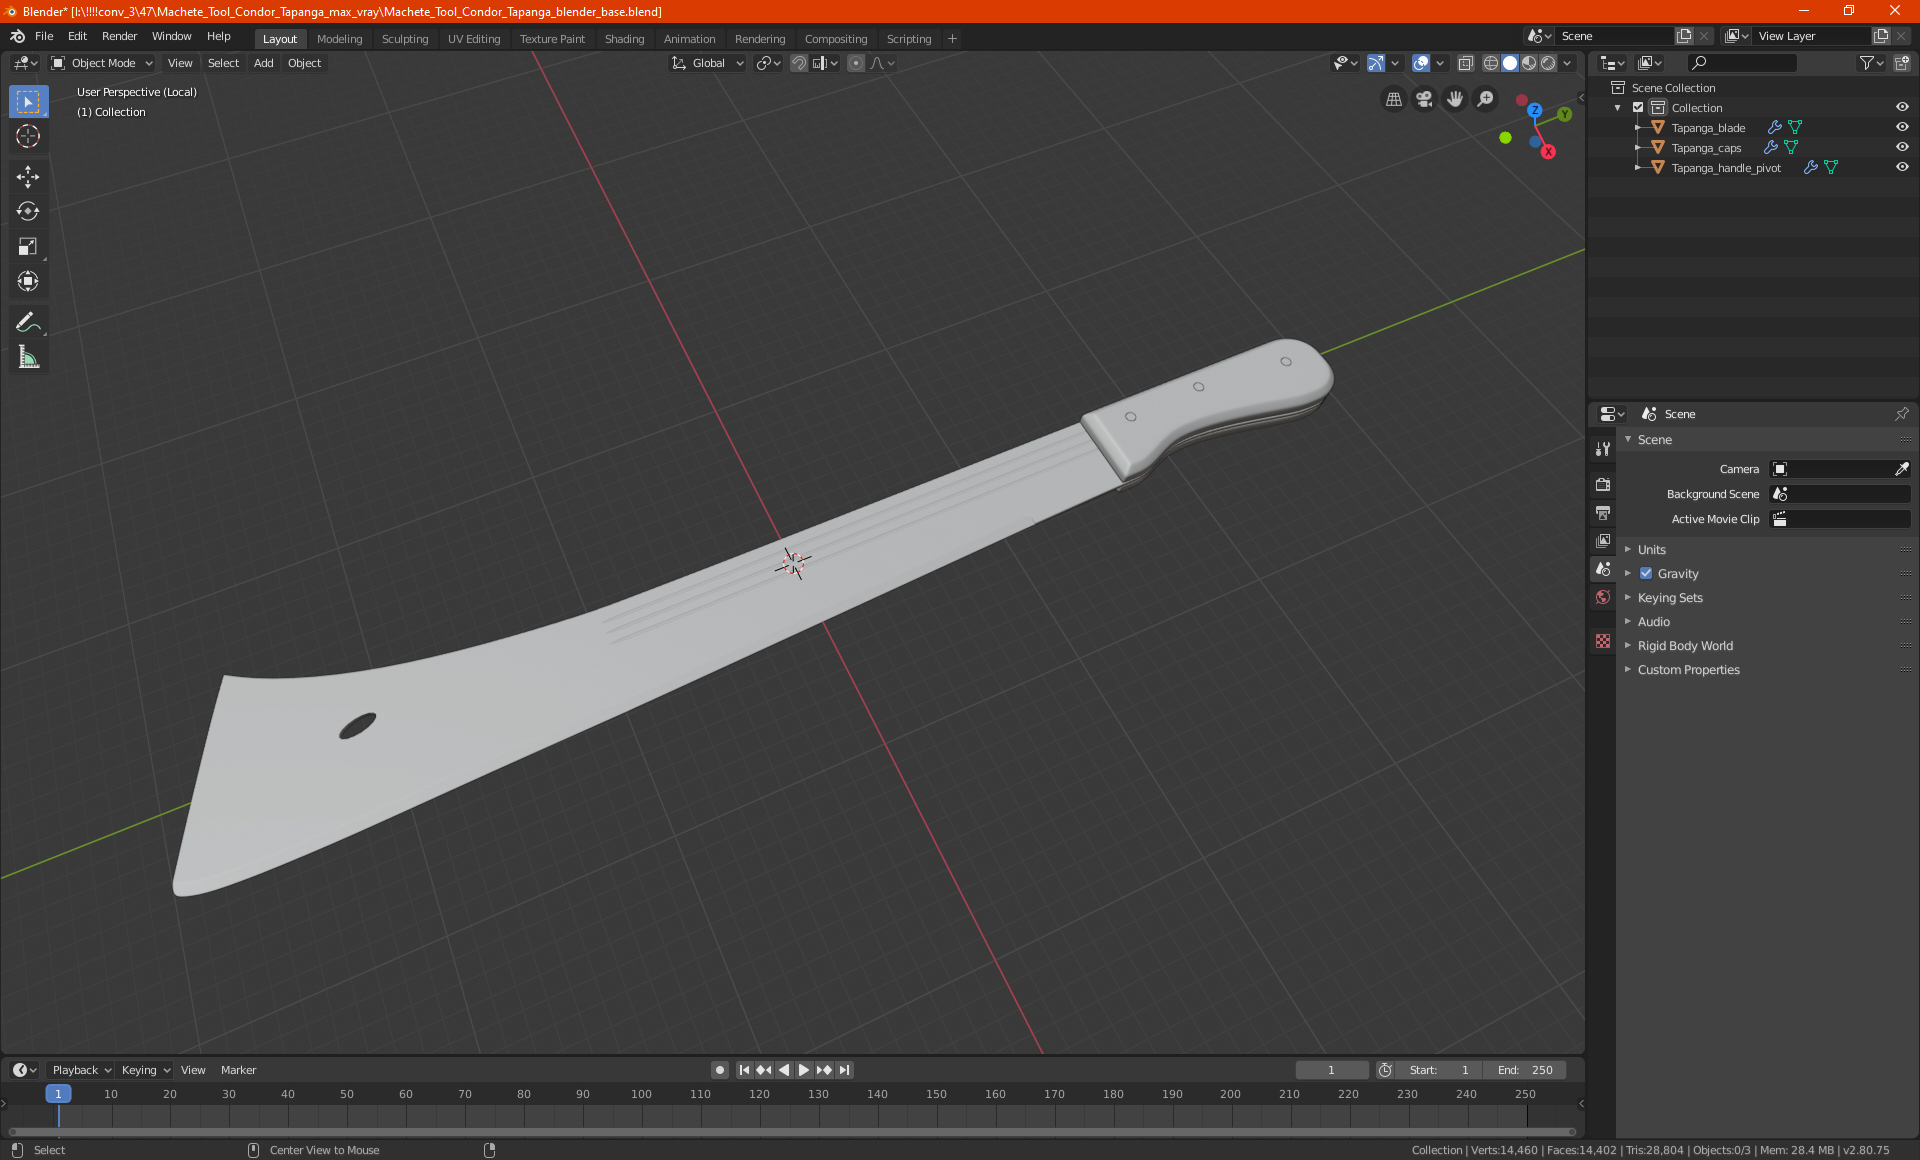
Task: Click the pan view hand icon
Action: pos(1455,99)
